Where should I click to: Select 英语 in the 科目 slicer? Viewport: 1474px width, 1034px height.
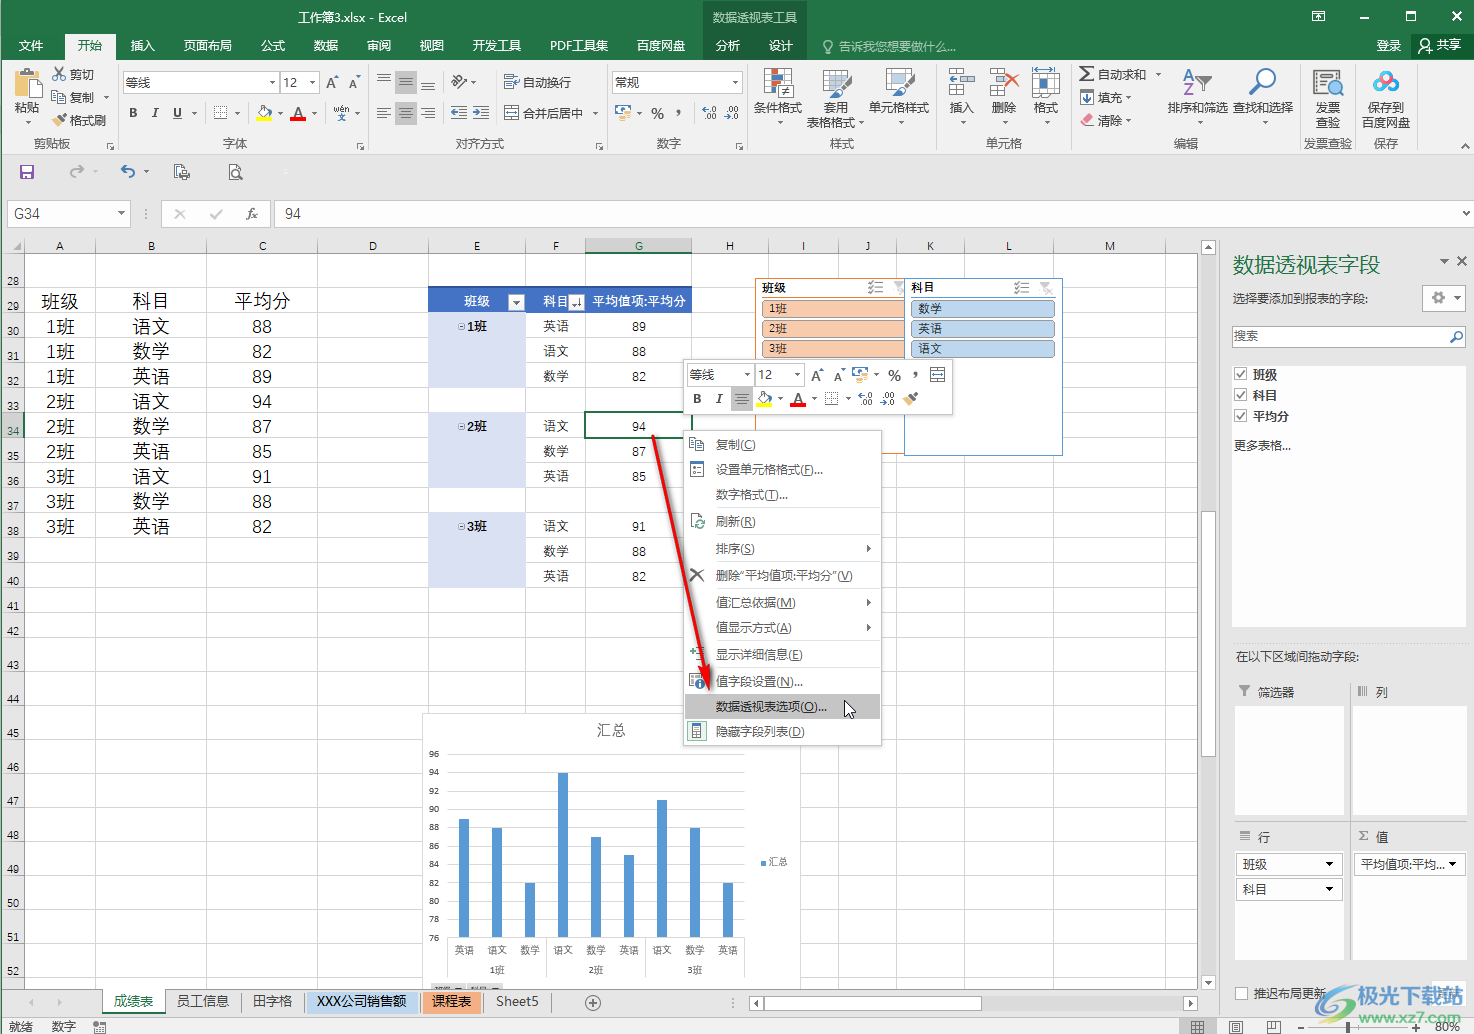point(982,328)
